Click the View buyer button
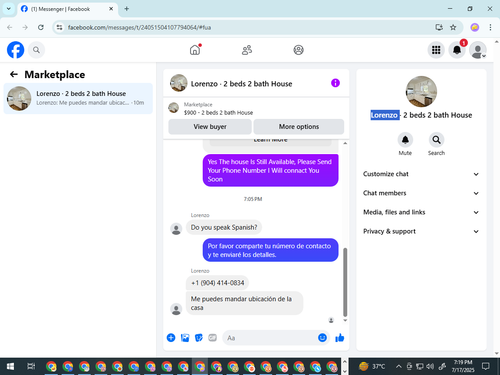The width and height of the screenshot is (500, 375). tap(210, 127)
